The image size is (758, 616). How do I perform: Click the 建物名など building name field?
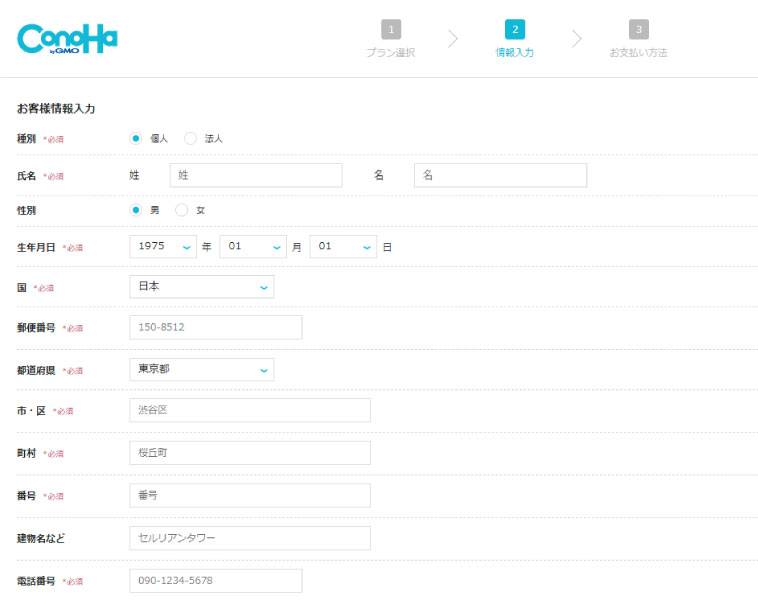[x=250, y=538]
